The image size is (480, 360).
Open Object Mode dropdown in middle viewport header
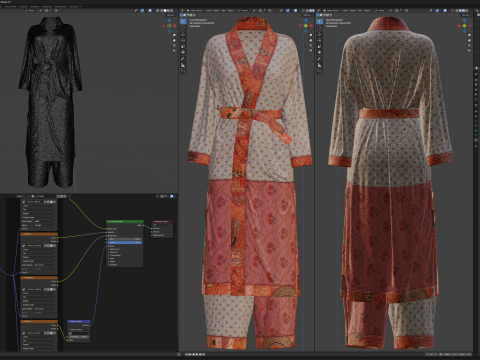196,11
